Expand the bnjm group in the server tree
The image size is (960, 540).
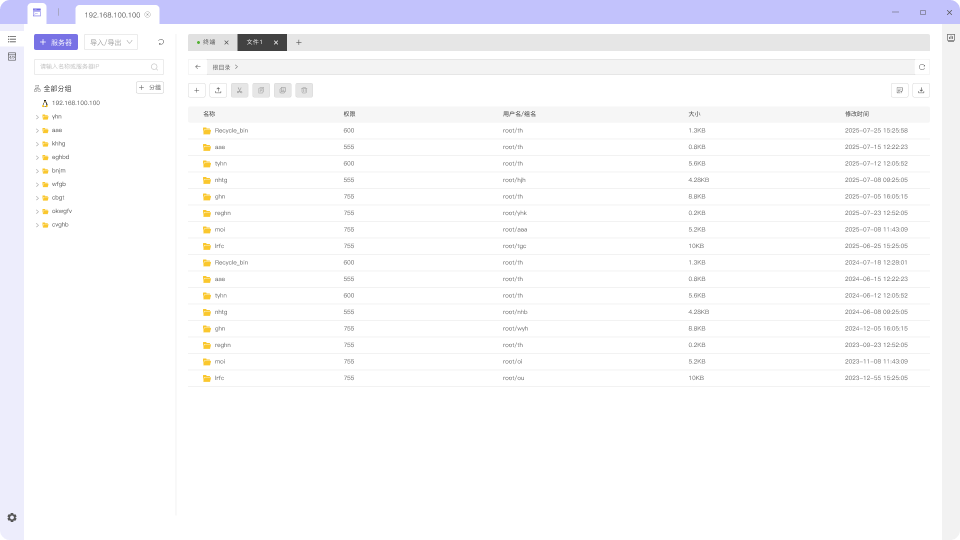click(37, 171)
